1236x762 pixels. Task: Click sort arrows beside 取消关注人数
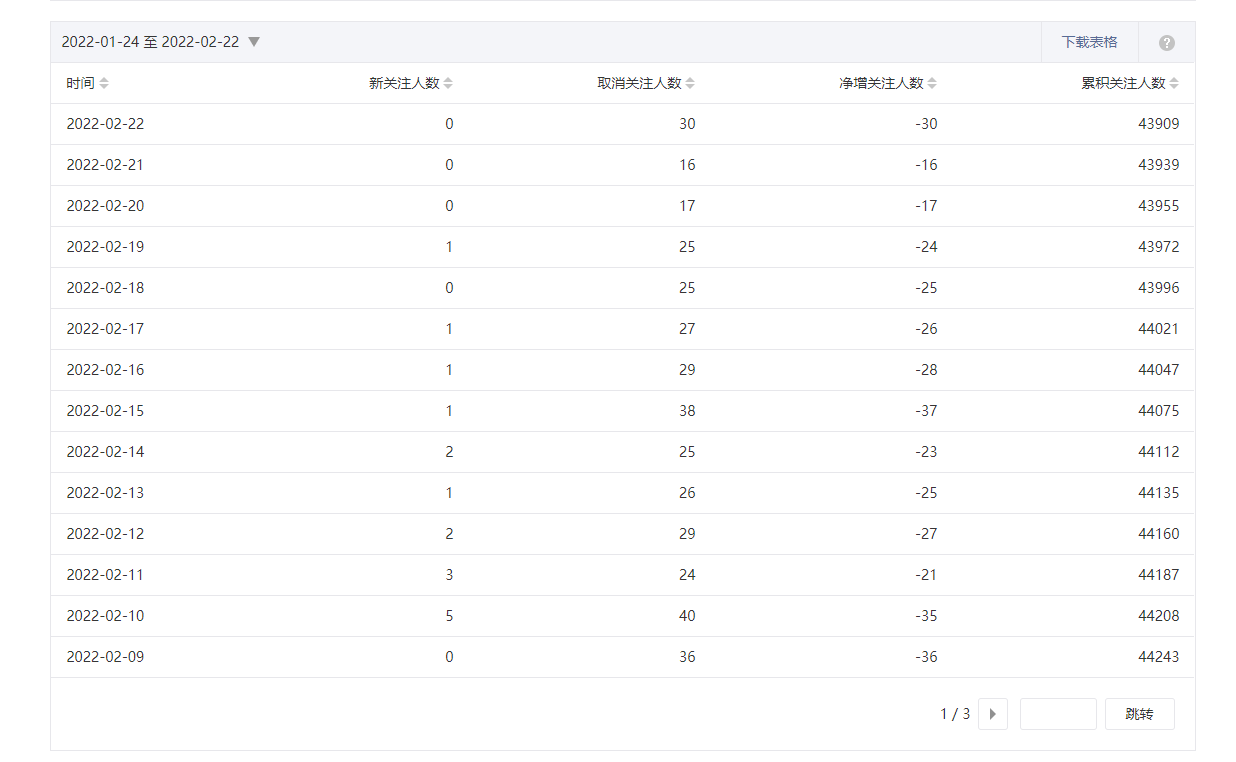point(690,84)
